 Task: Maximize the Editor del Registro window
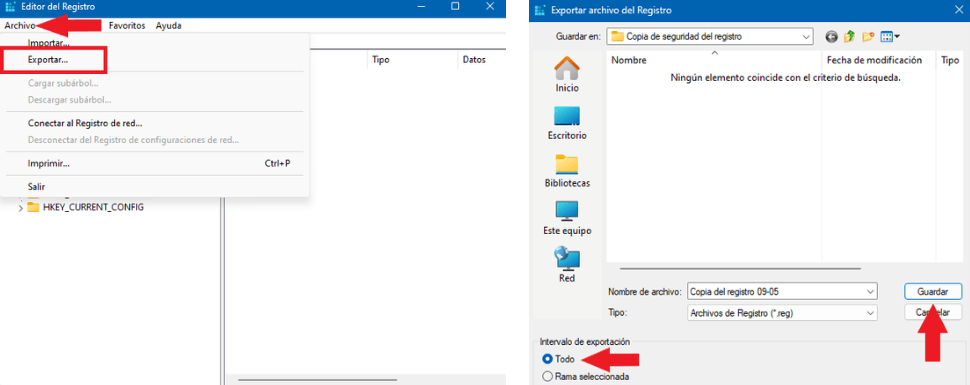[x=455, y=6]
